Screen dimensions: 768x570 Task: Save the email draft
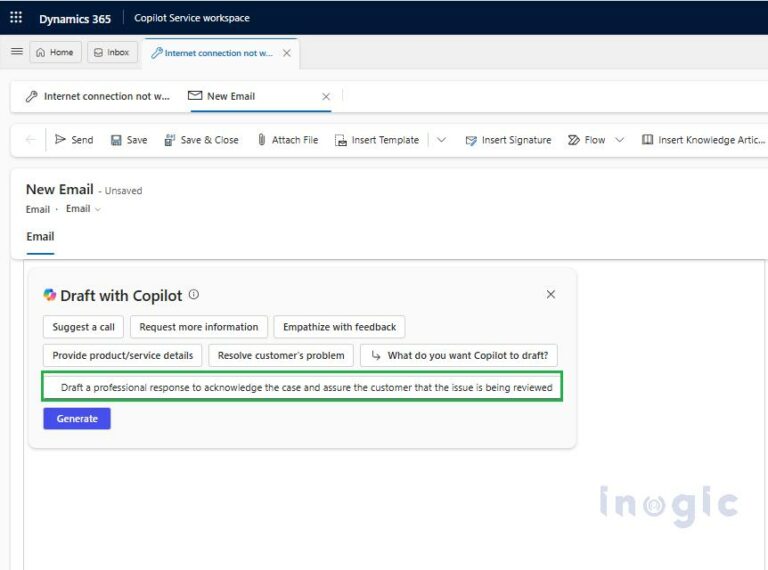point(129,140)
